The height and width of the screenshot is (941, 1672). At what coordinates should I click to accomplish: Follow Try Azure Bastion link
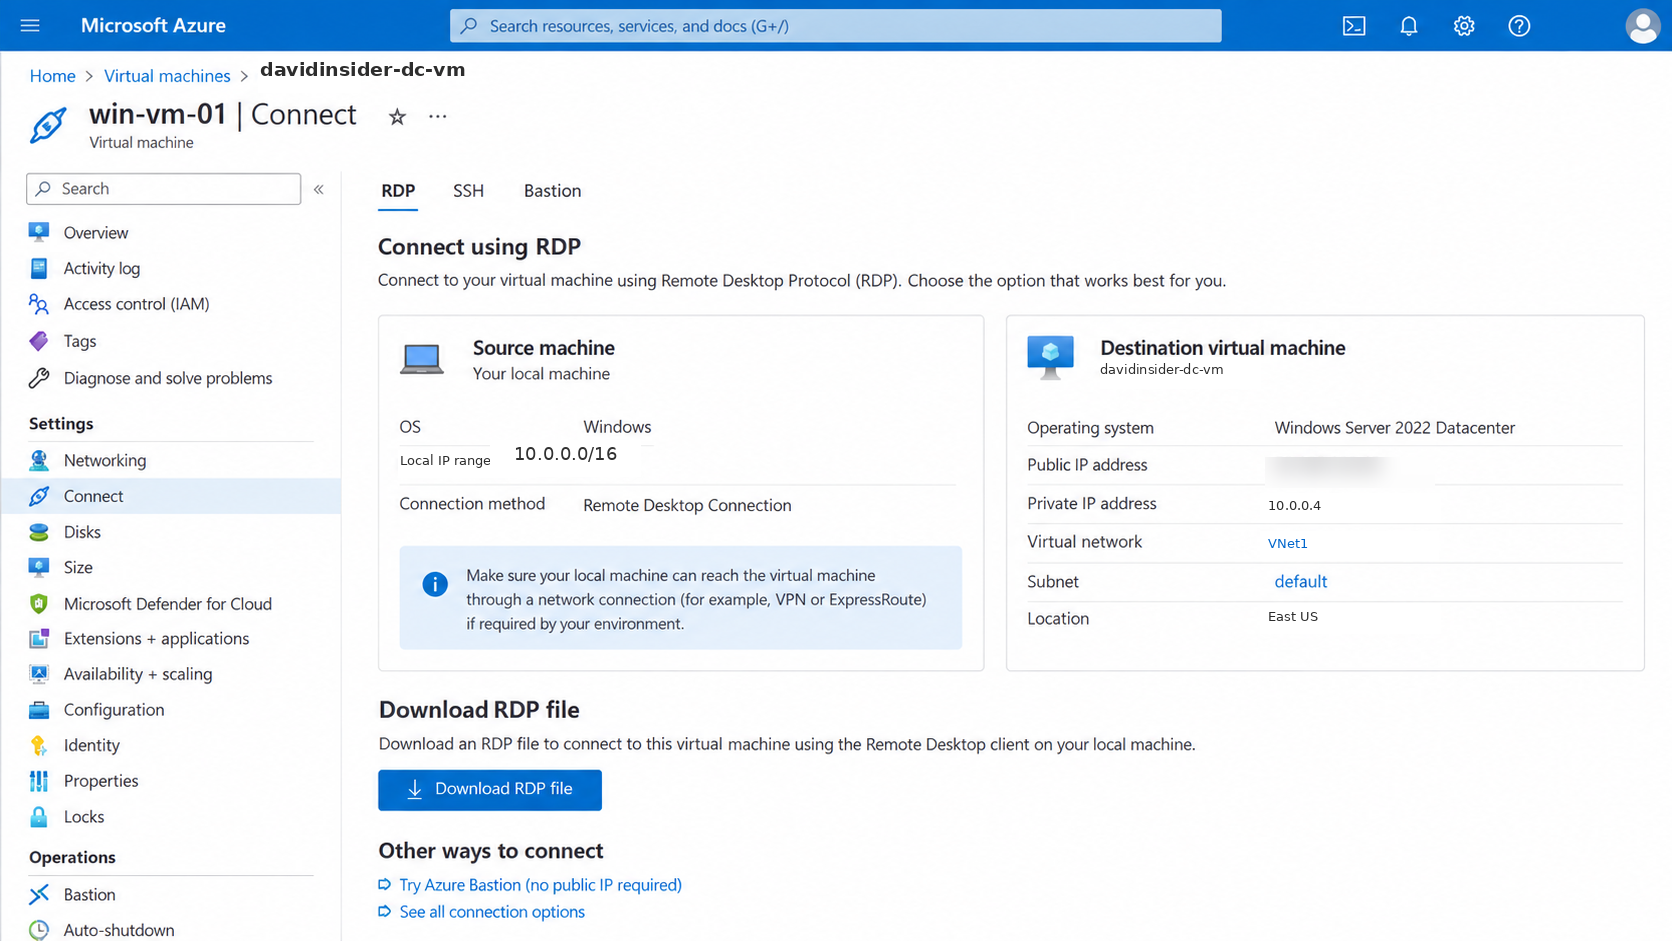pyautogui.click(x=540, y=885)
